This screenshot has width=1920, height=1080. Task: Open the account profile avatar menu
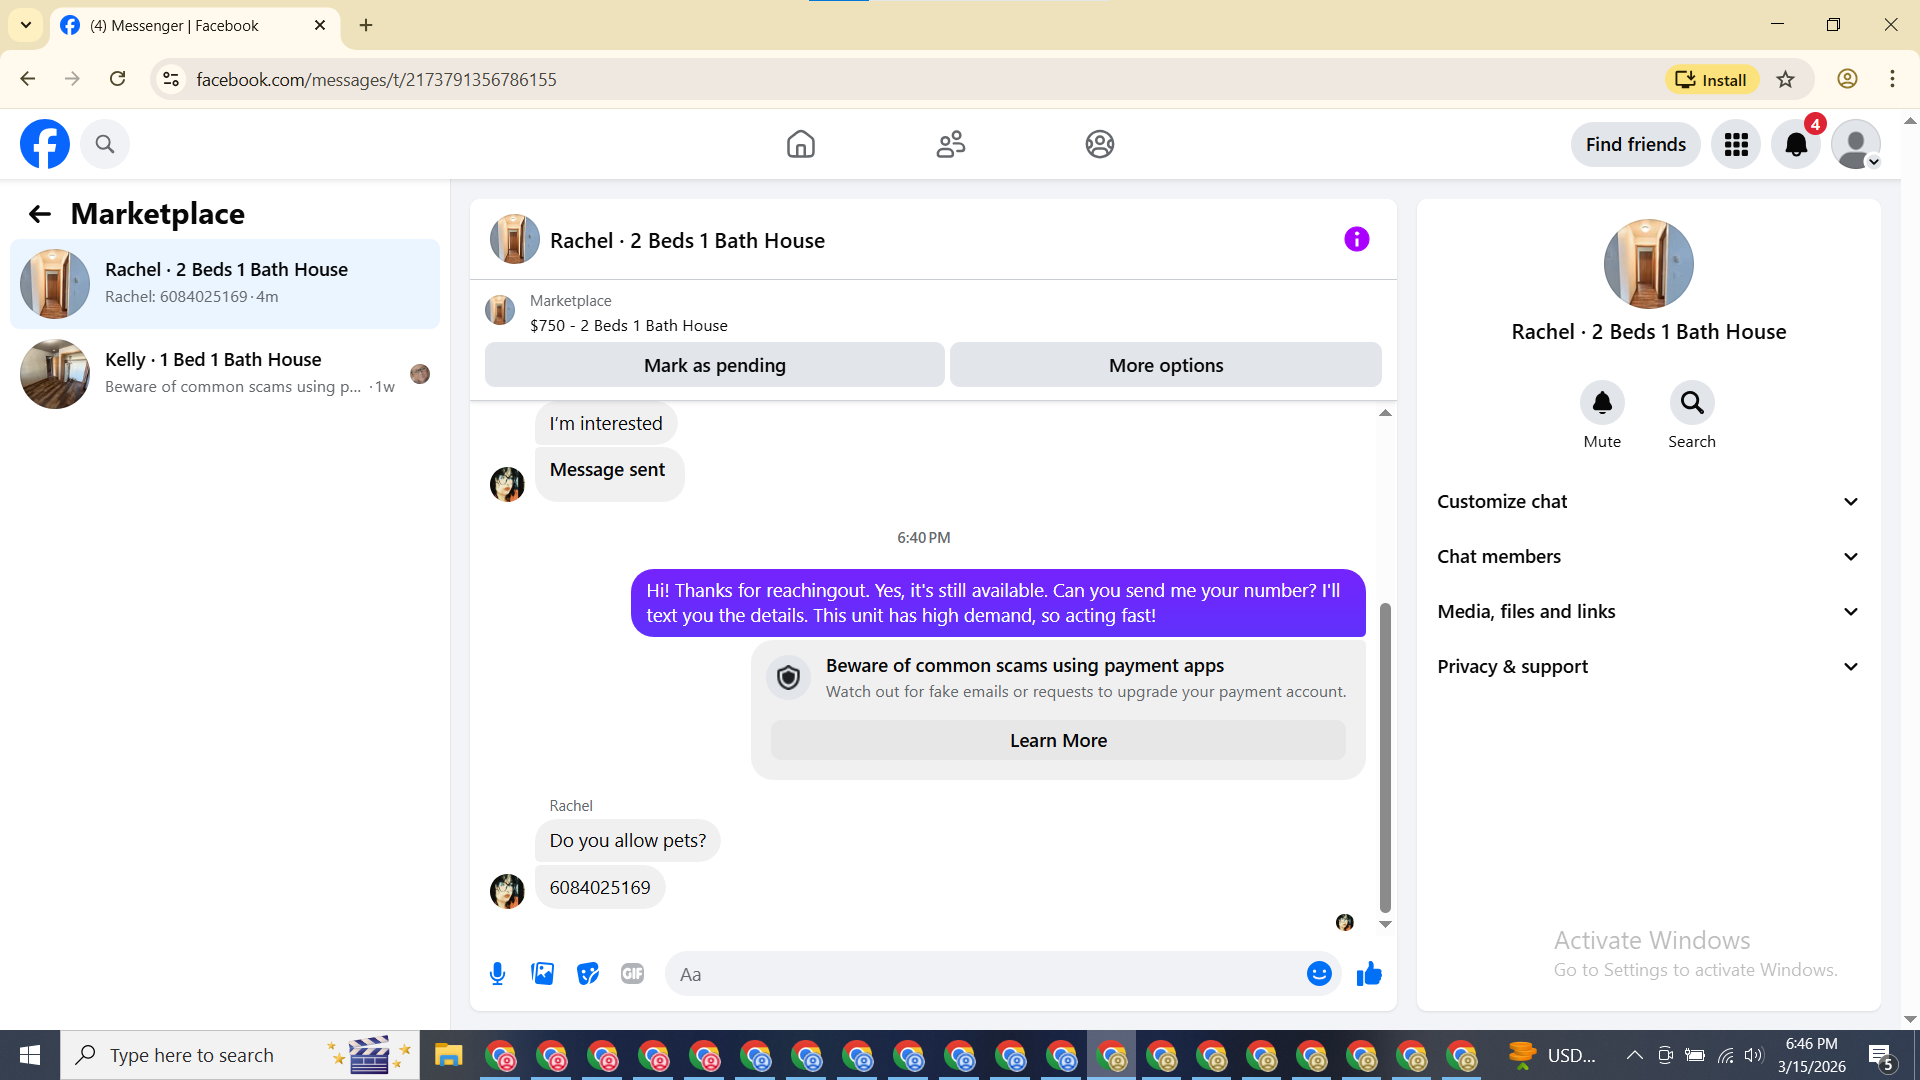click(x=1856, y=145)
